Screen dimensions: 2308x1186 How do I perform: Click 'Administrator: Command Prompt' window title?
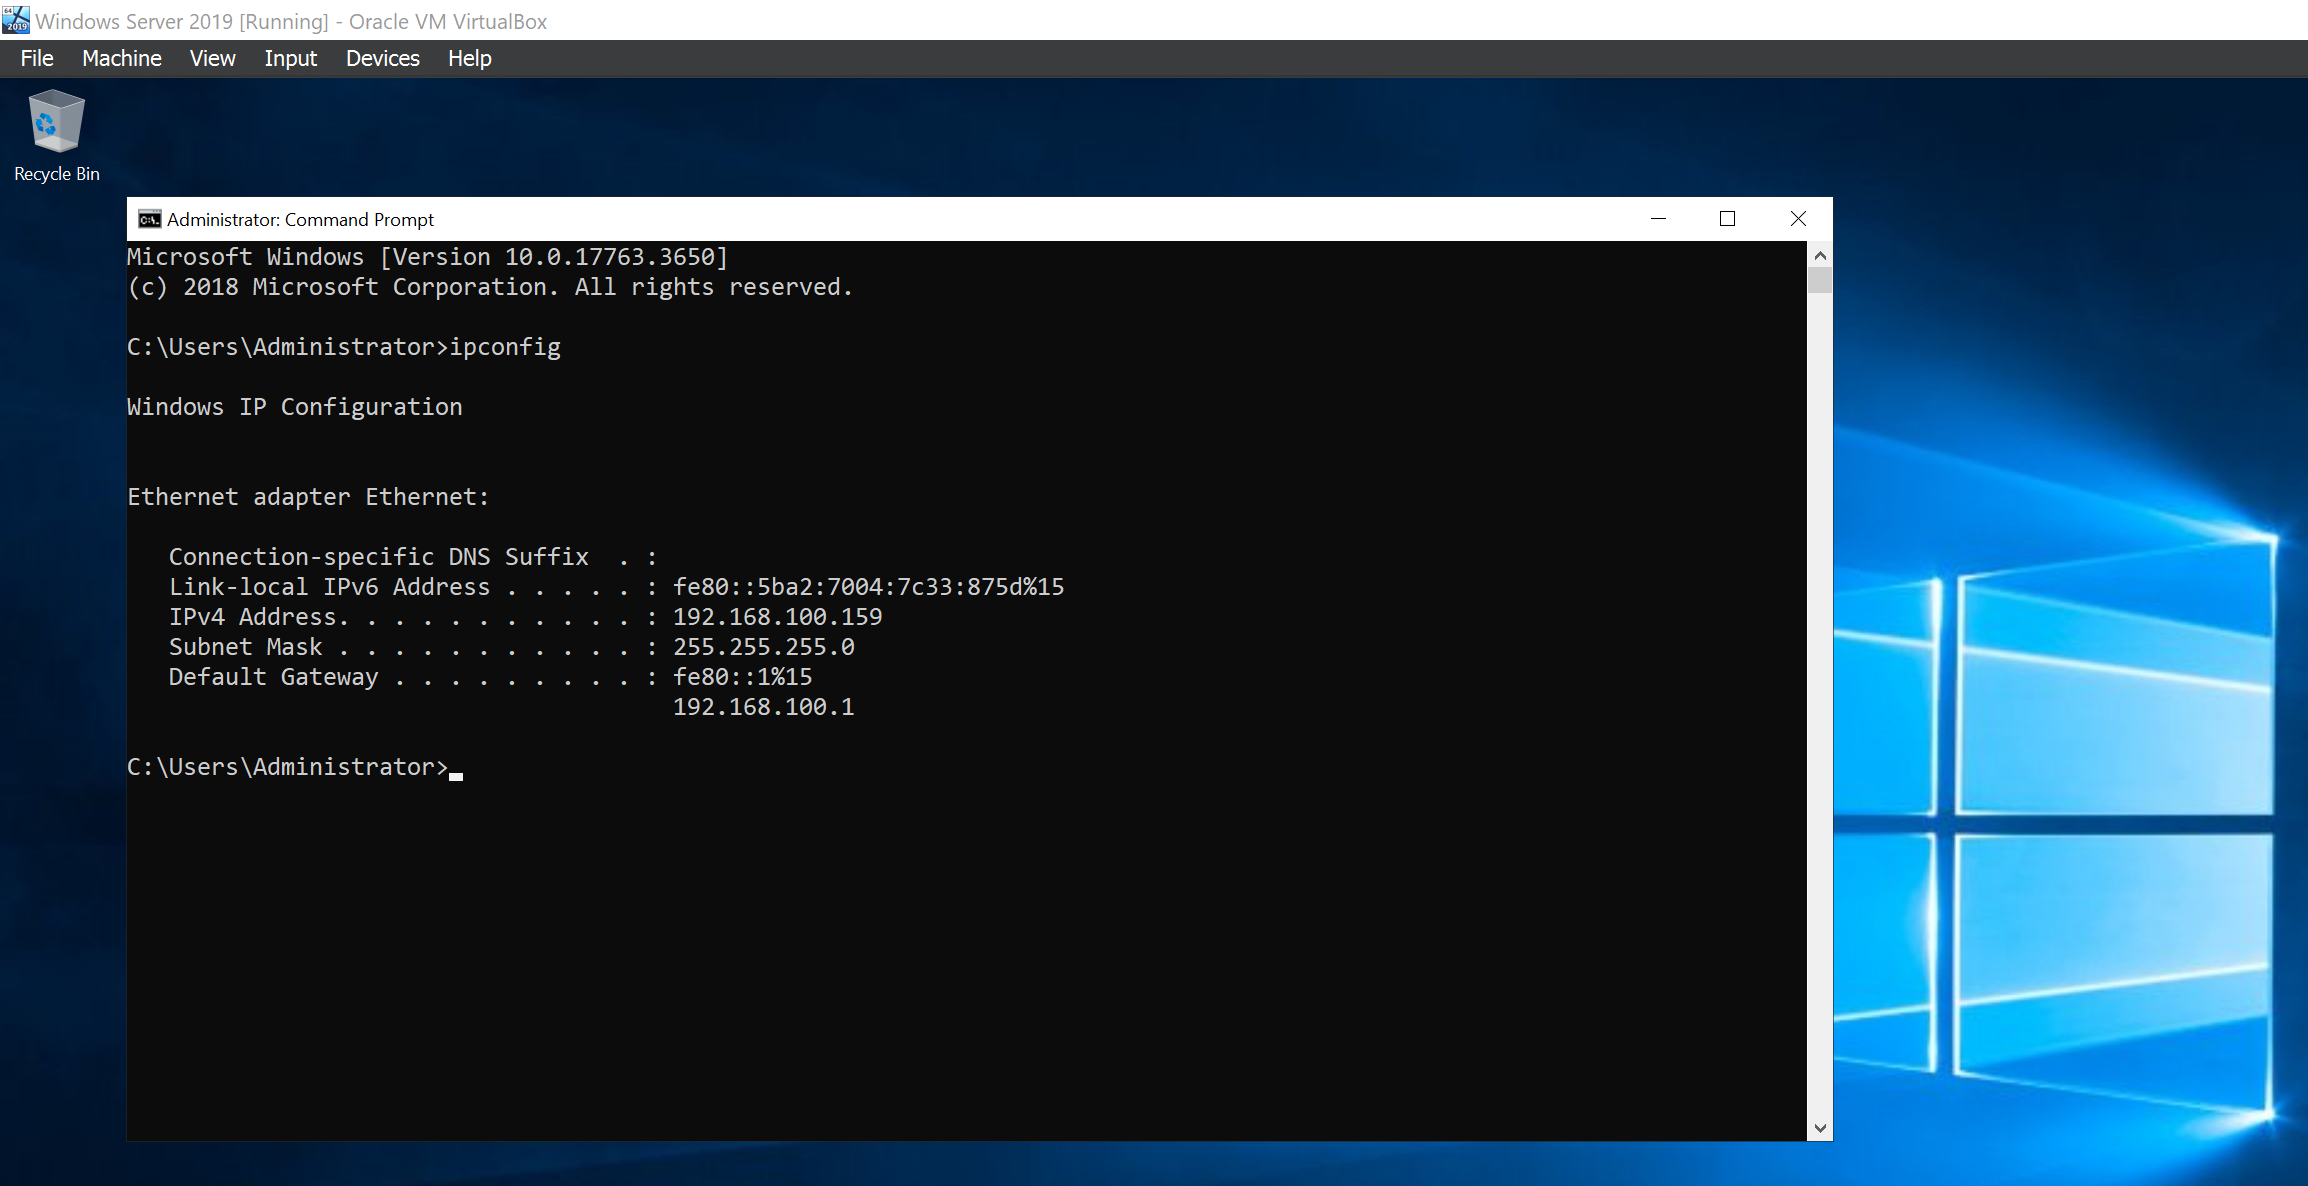pyautogui.click(x=300, y=219)
